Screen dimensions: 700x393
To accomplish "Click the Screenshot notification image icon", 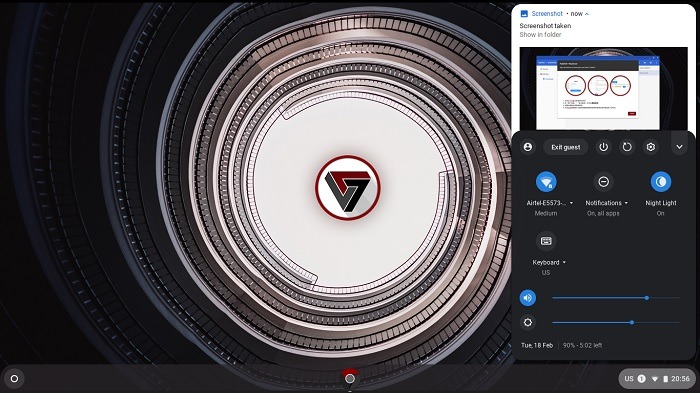I will [x=525, y=14].
